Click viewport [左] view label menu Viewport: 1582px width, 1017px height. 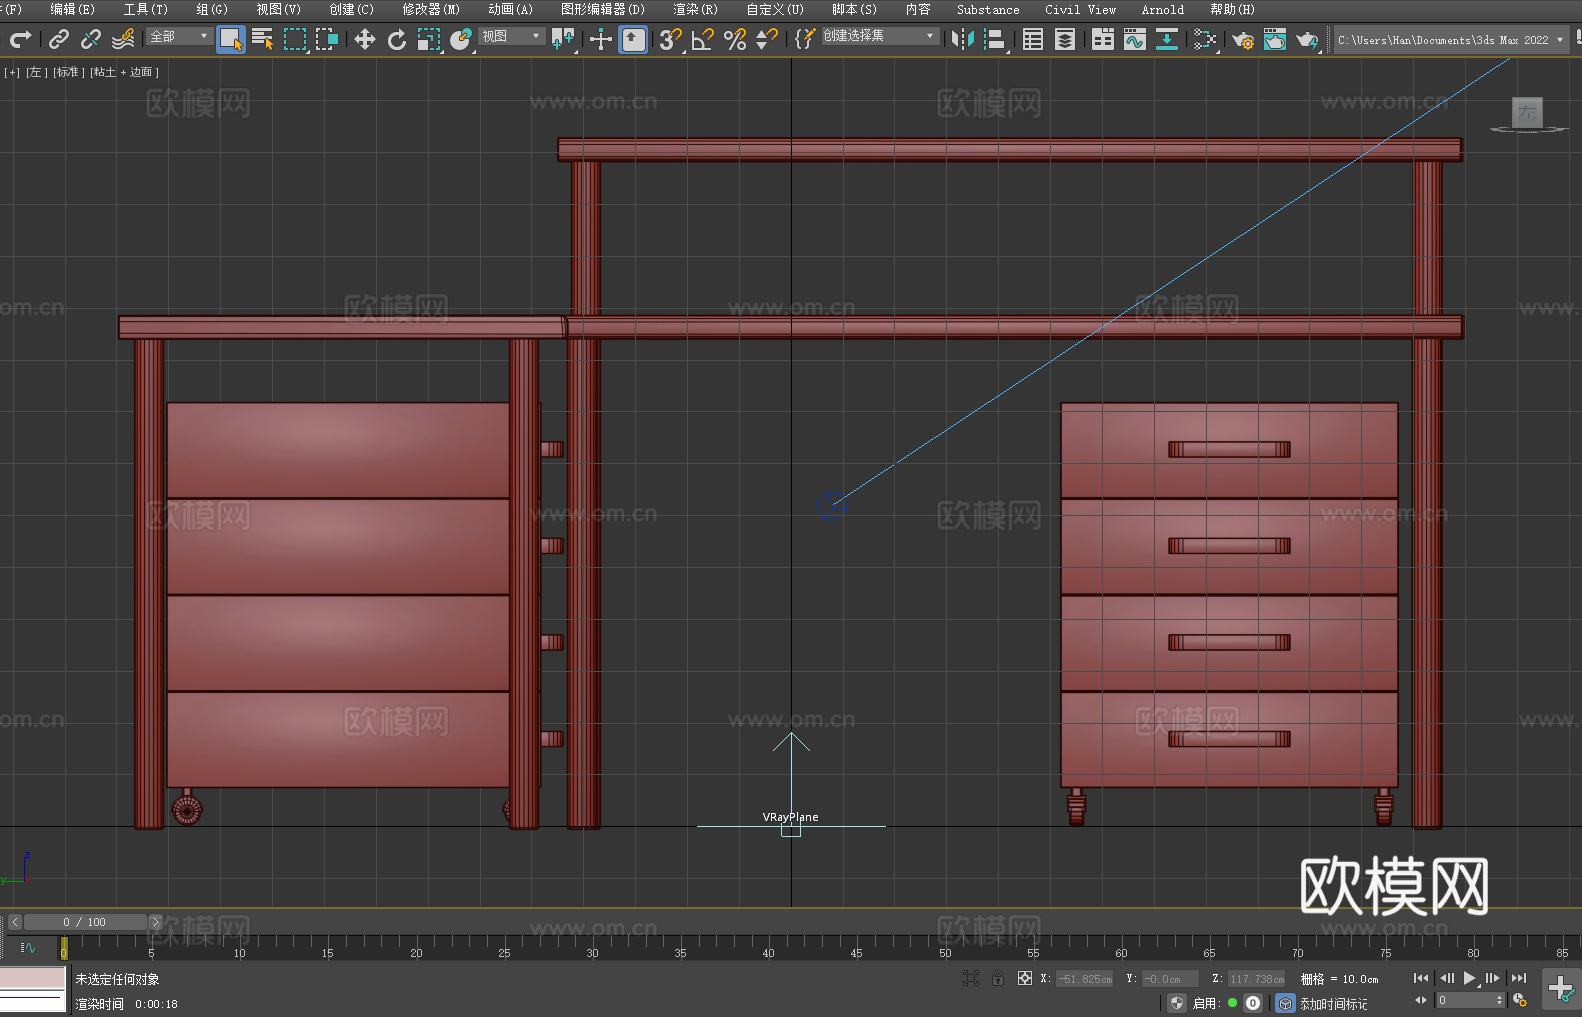coord(36,72)
